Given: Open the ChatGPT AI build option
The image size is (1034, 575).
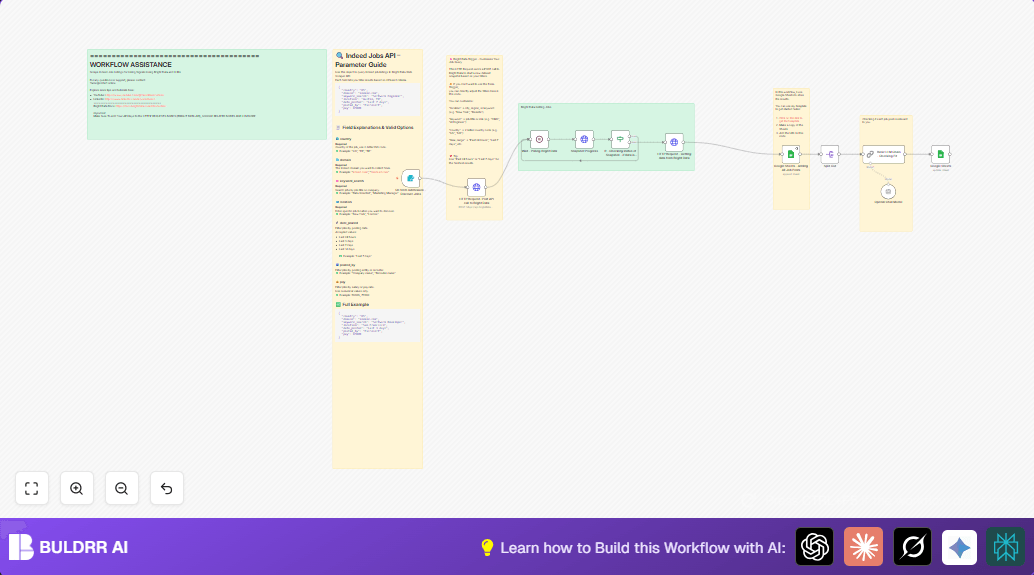Looking at the screenshot, I should (814, 547).
